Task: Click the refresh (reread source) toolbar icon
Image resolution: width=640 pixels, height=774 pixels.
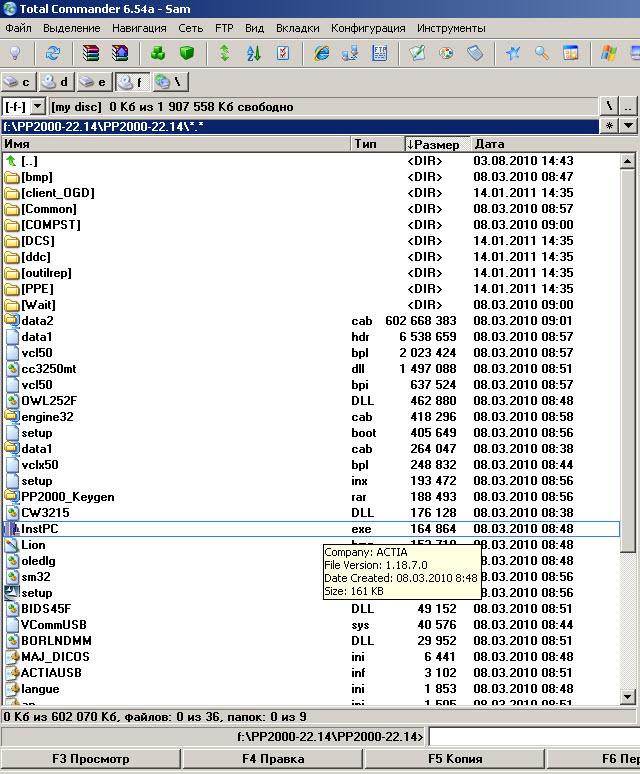Action: 53,53
